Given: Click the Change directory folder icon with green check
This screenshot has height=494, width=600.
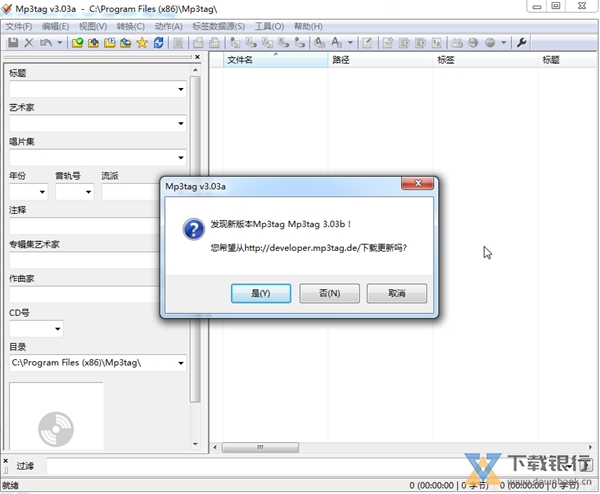Looking at the screenshot, I should pyautogui.click(x=77, y=42).
